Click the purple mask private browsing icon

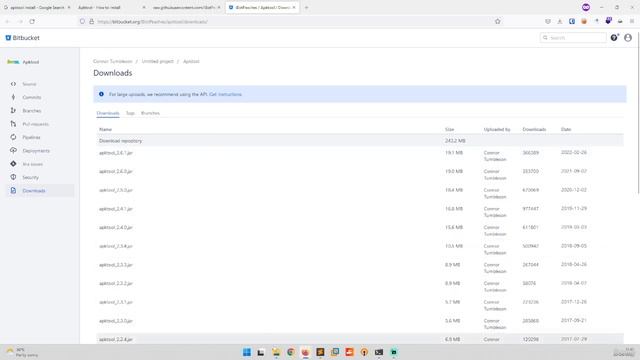pos(586,7)
